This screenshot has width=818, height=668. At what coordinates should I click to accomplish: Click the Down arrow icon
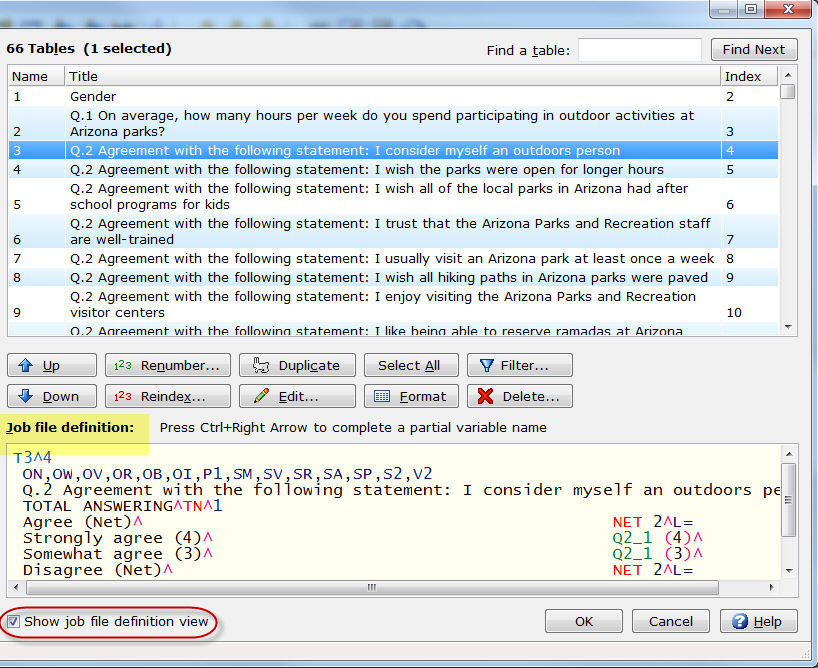click(26, 396)
